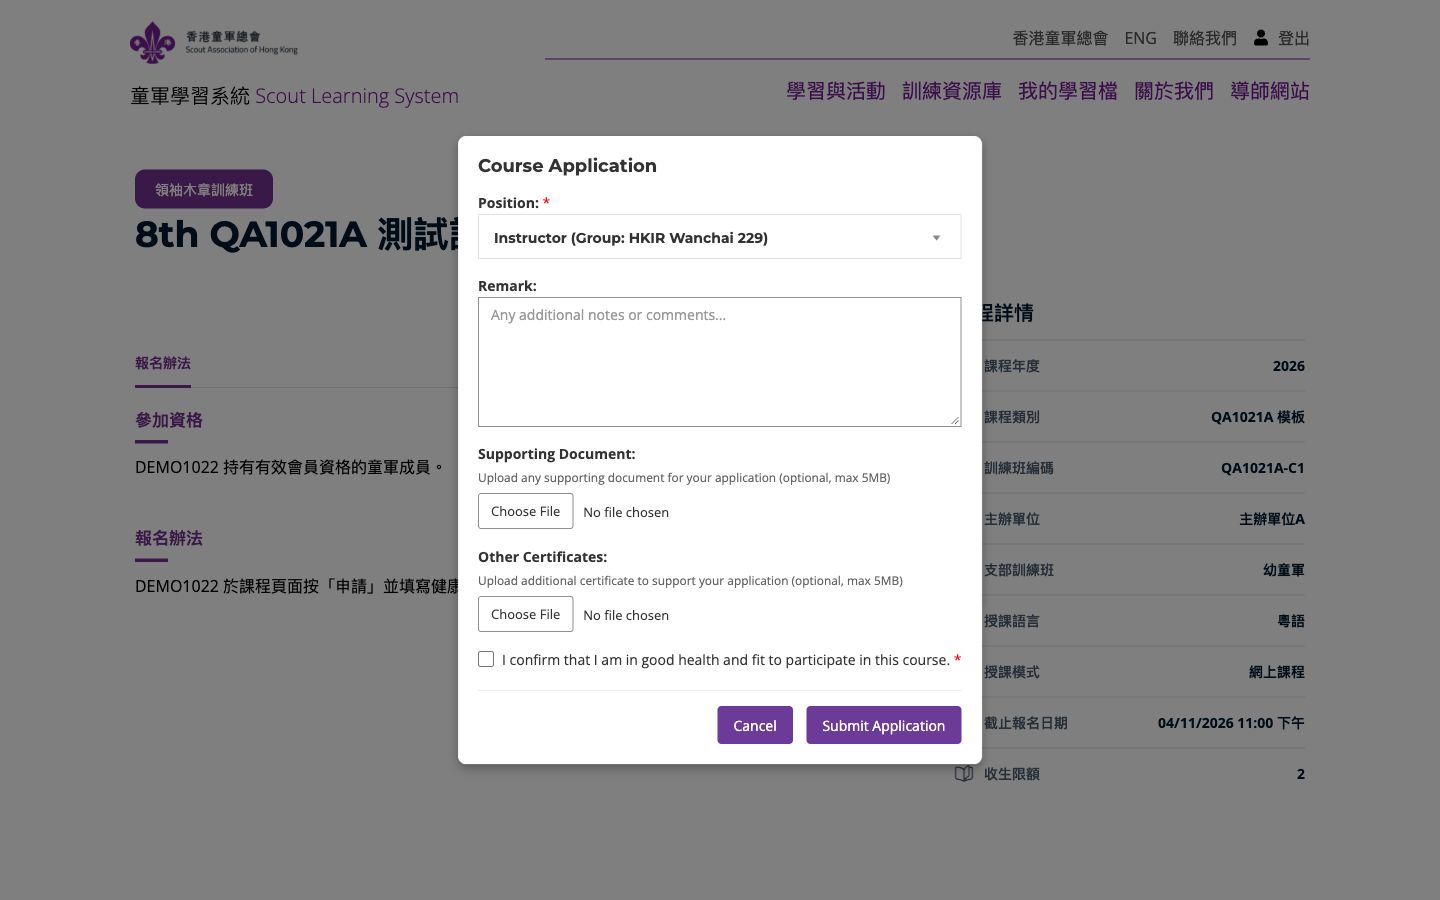Tick the good health confirmation checkbox
Viewport: 1440px width, 900px height.
click(x=486, y=659)
